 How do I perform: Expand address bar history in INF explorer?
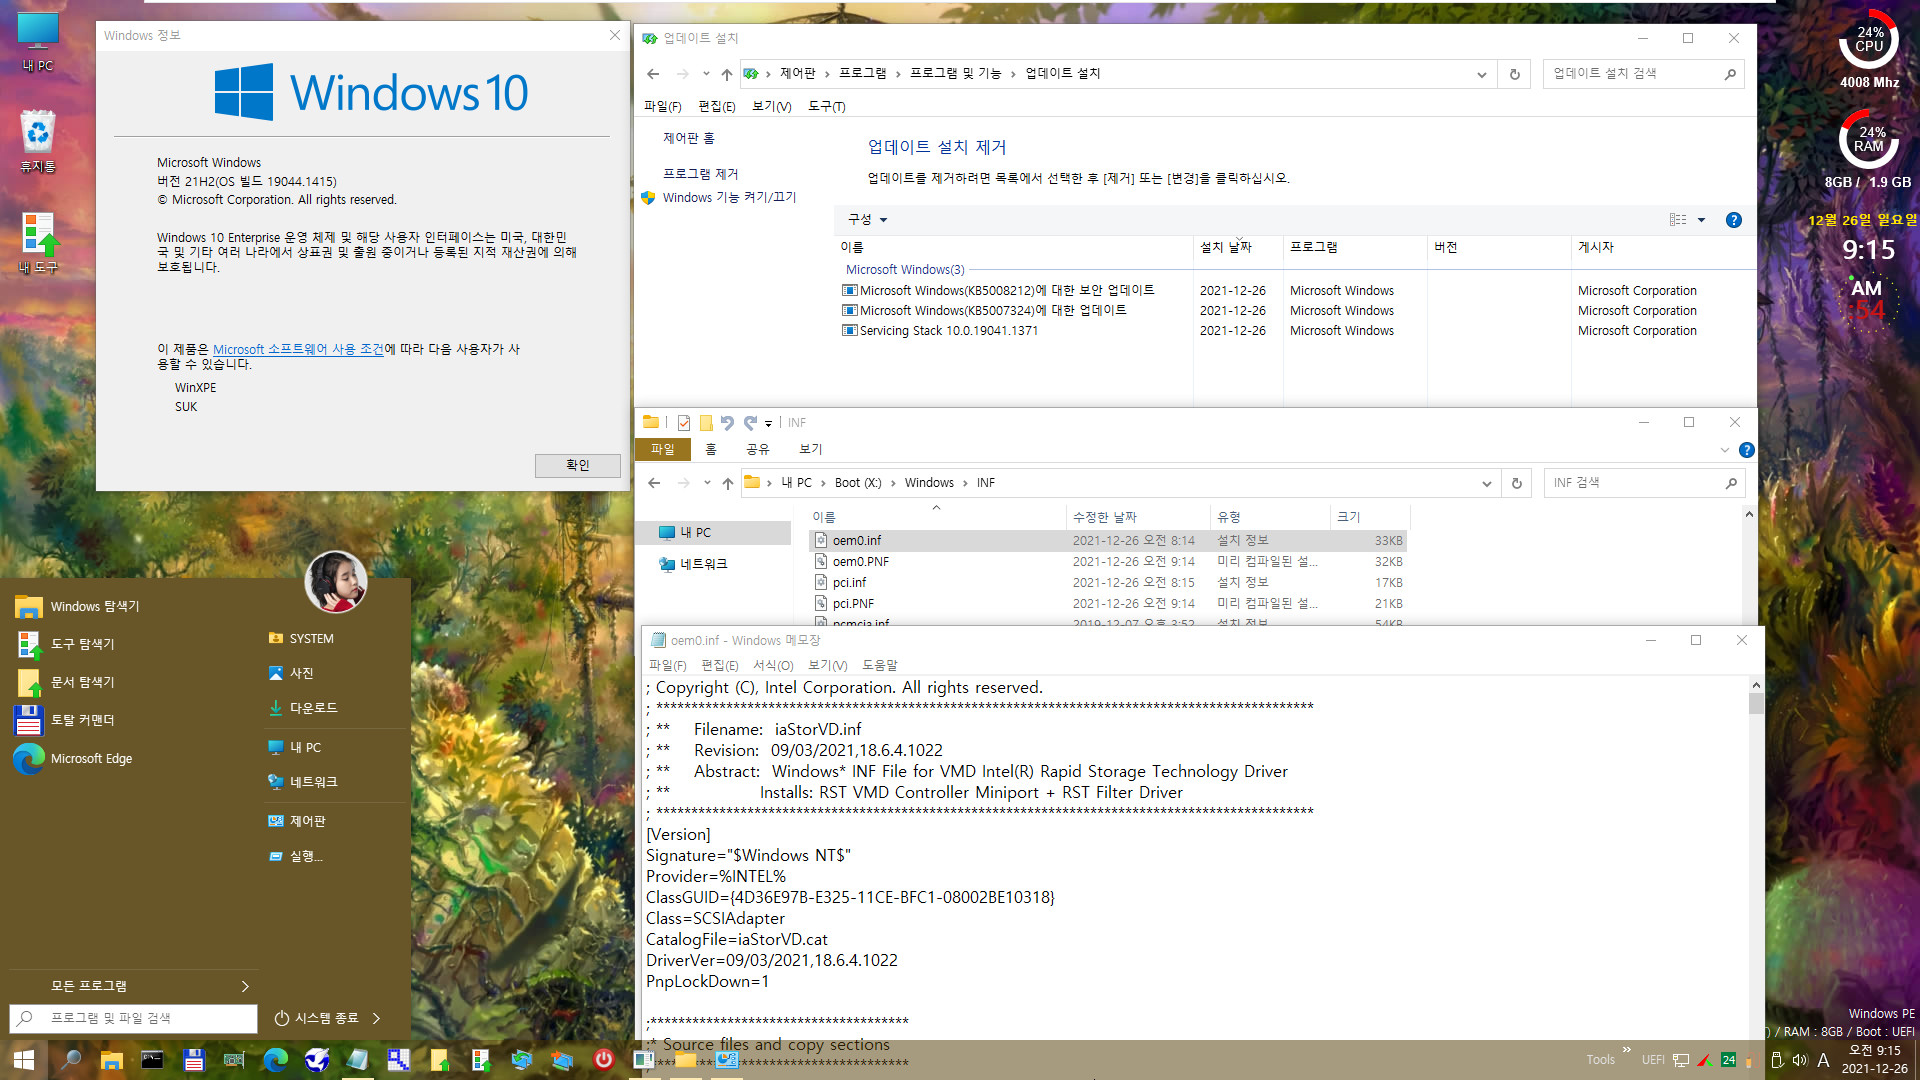[1486, 483]
